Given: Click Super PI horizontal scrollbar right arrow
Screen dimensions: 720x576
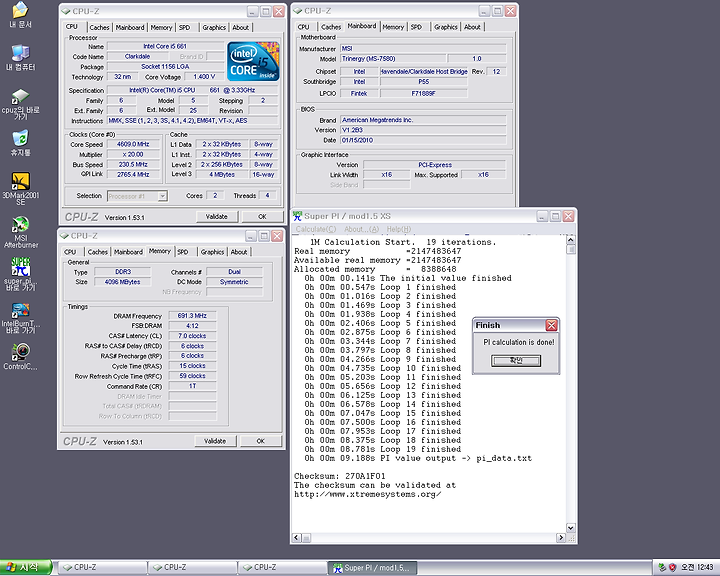Looking at the screenshot, I should [x=561, y=537].
